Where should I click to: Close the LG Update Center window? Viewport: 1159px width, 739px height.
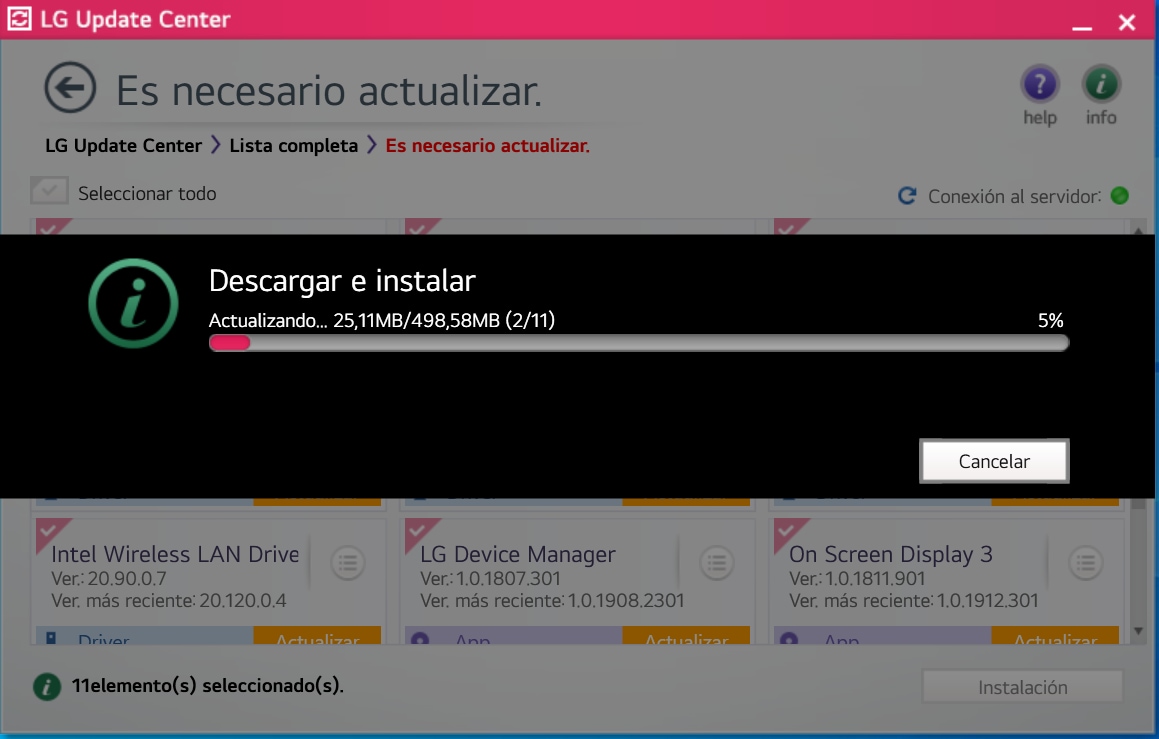1126,22
